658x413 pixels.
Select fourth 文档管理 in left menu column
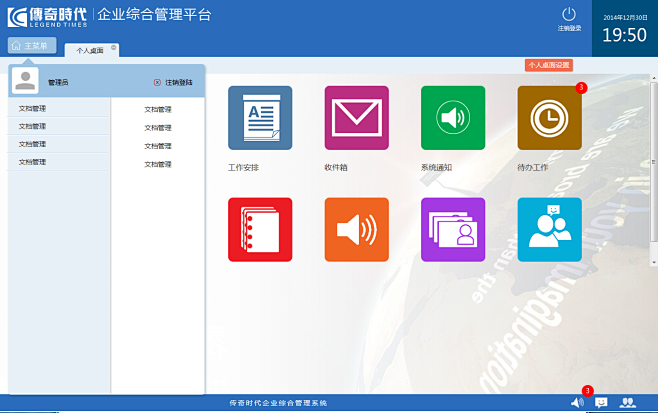32,162
